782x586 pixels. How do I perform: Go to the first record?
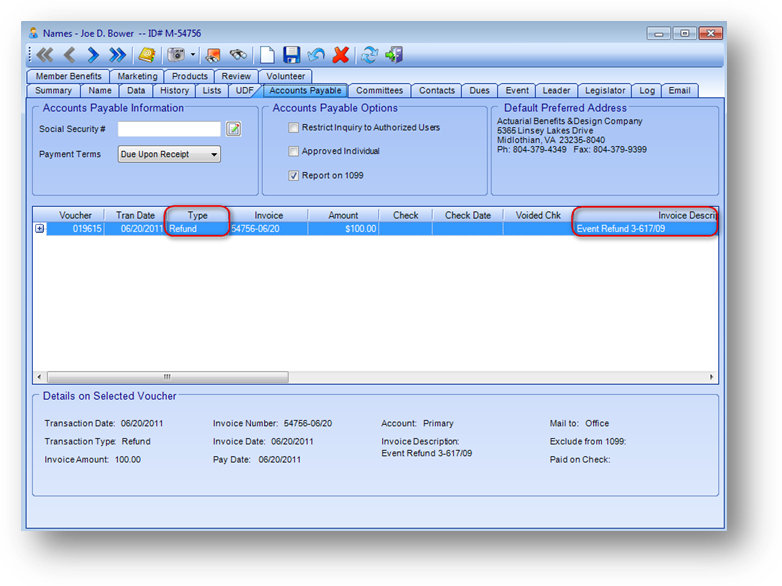45,55
